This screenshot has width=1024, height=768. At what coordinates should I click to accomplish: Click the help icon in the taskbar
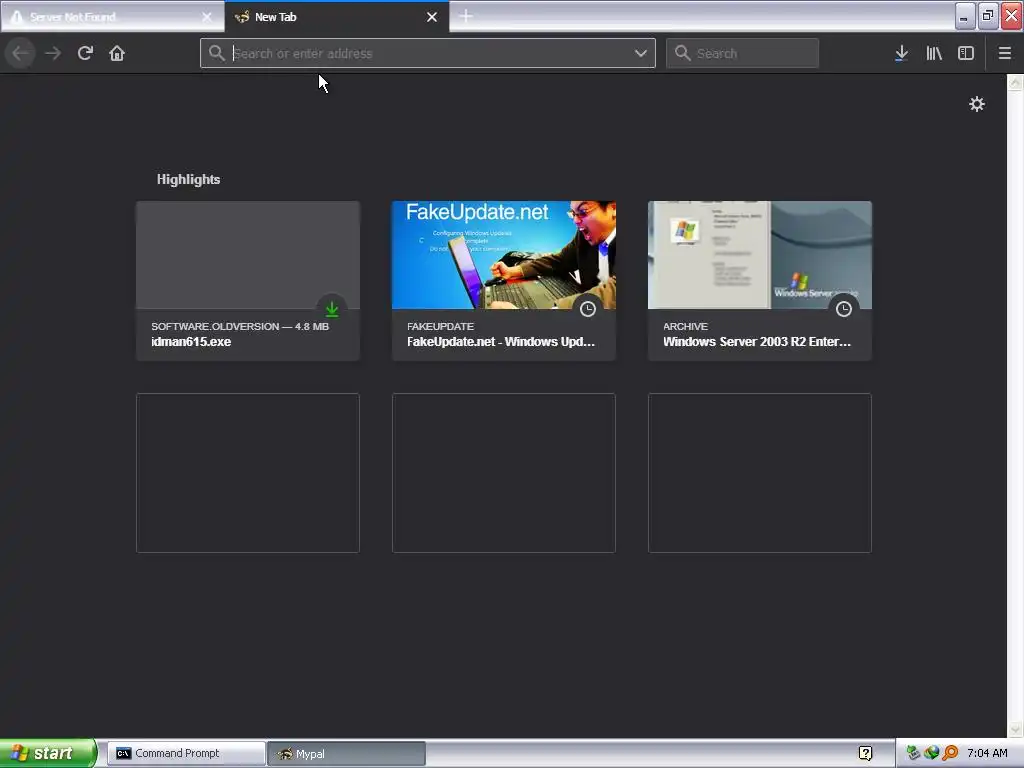pos(865,753)
